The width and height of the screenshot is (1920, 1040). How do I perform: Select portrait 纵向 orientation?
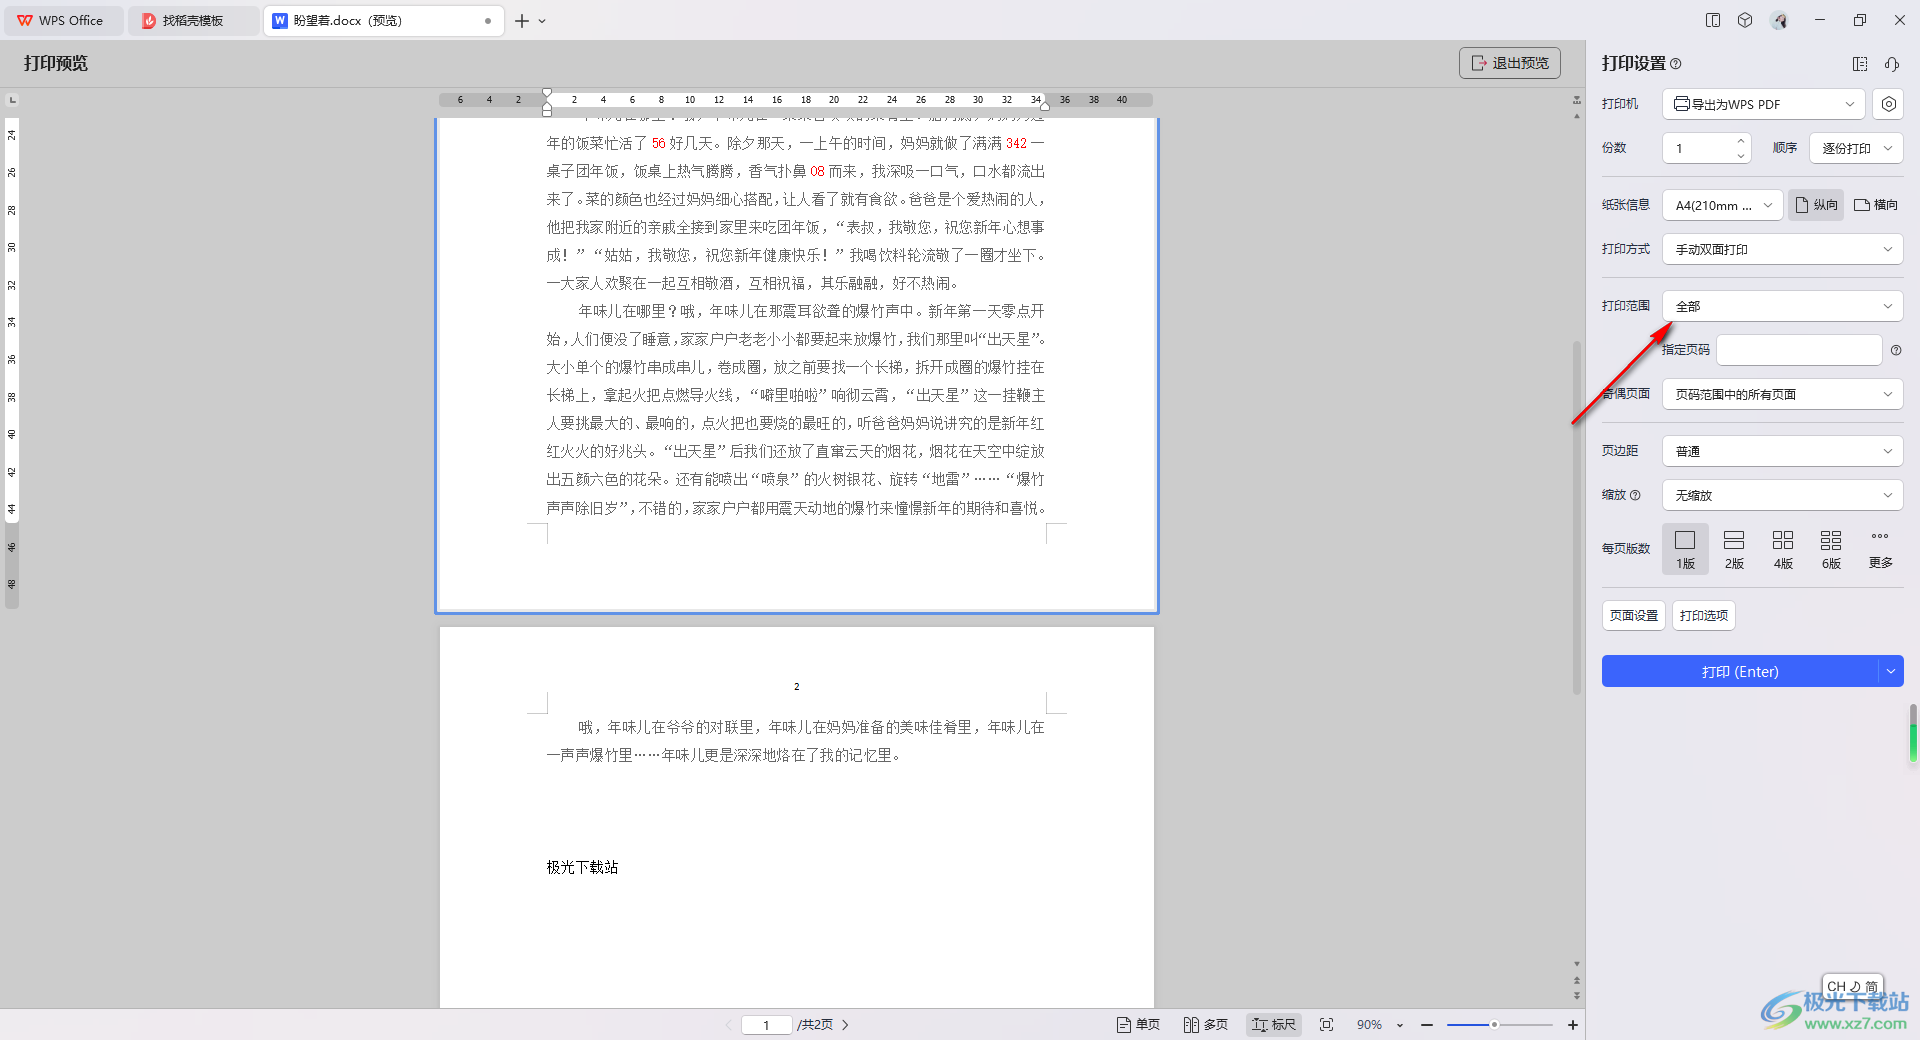[x=1816, y=205]
